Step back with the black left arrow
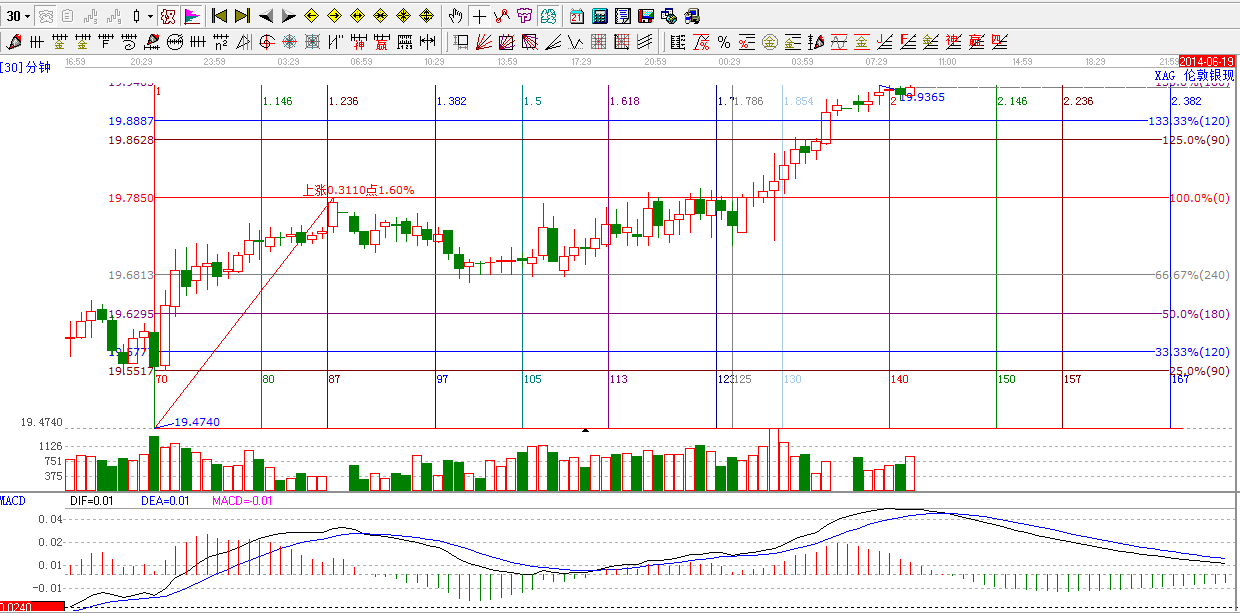This screenshot has height=613, width=1240. tap(266, 16)
